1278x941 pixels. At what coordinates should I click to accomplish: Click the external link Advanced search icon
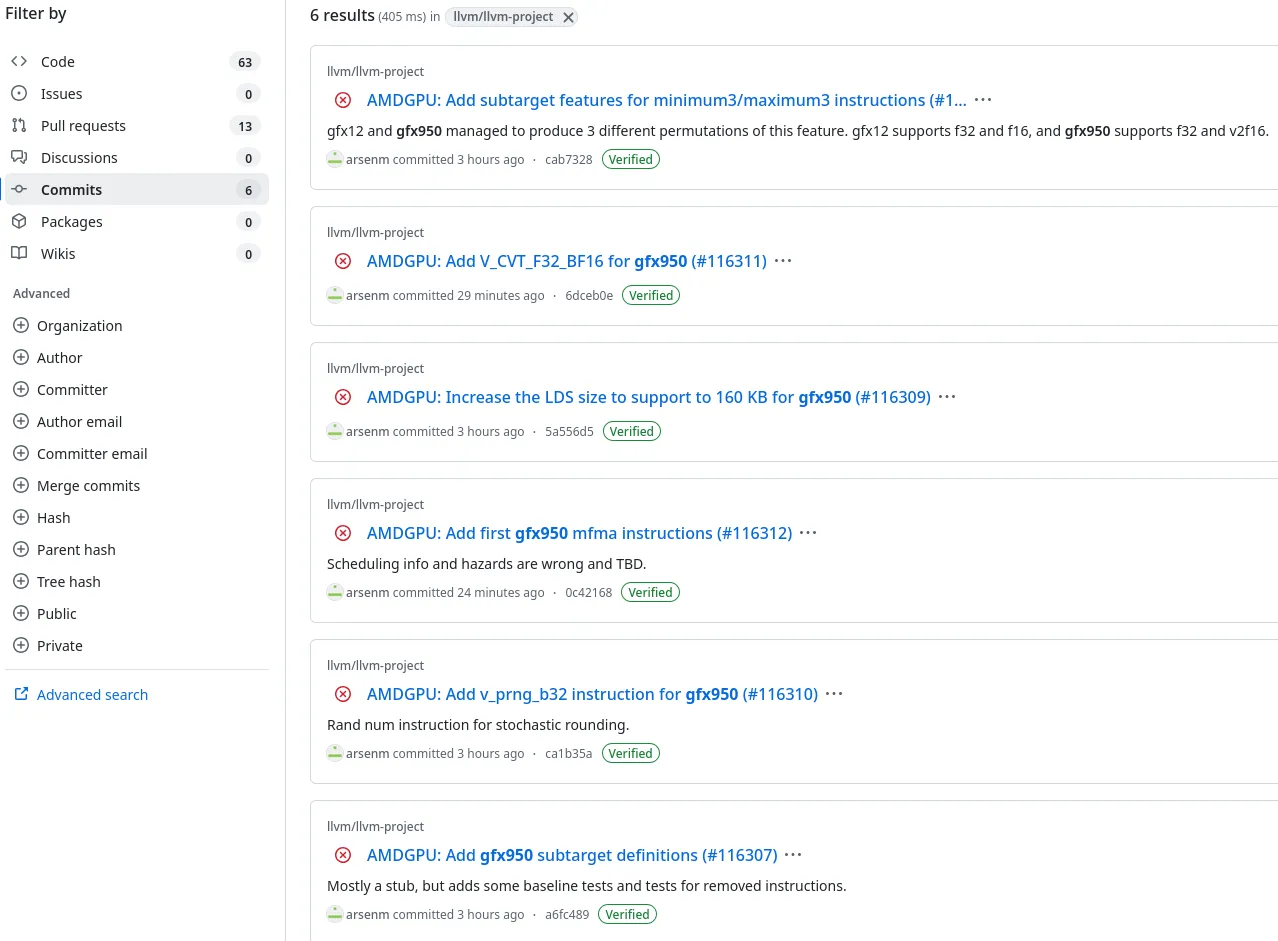[21, 695]
